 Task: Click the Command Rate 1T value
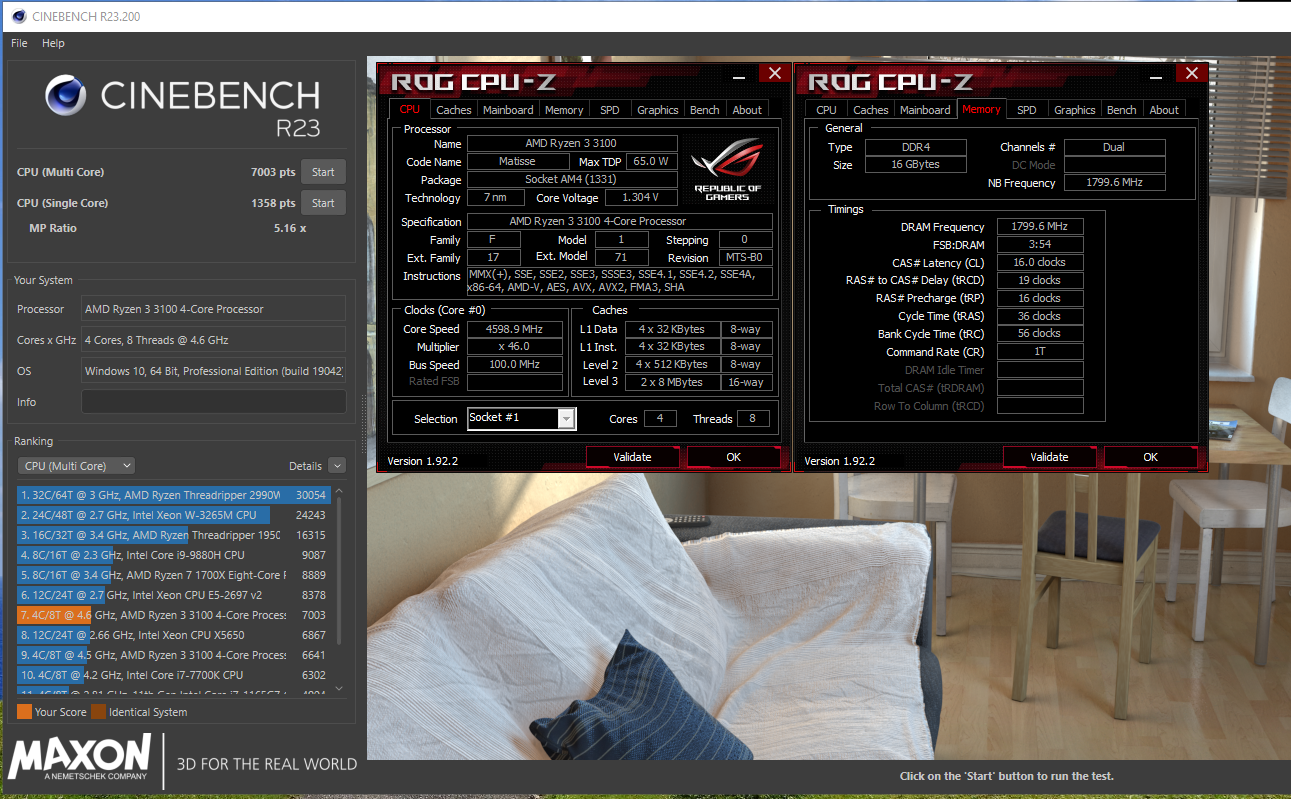click(x=1040, y=352)
